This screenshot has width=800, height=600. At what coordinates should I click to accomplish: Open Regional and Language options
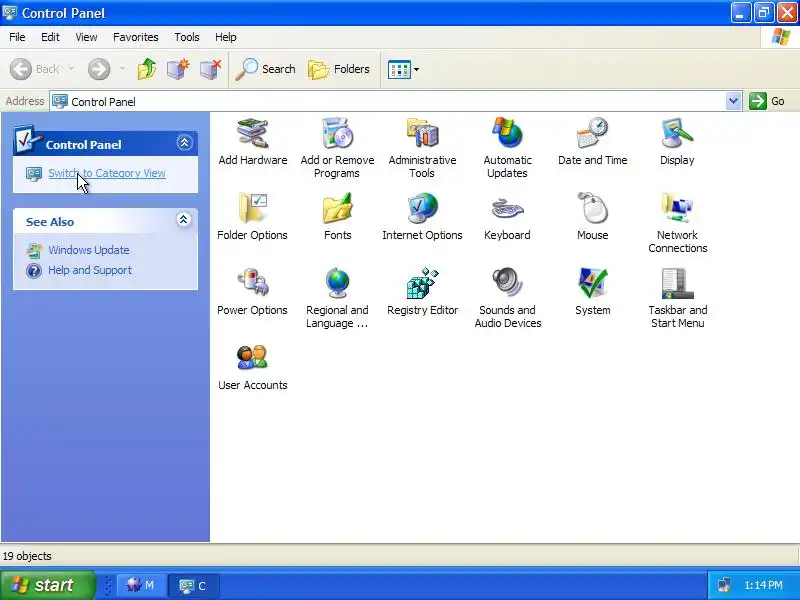pyautogui.click(x=337, y=298)
